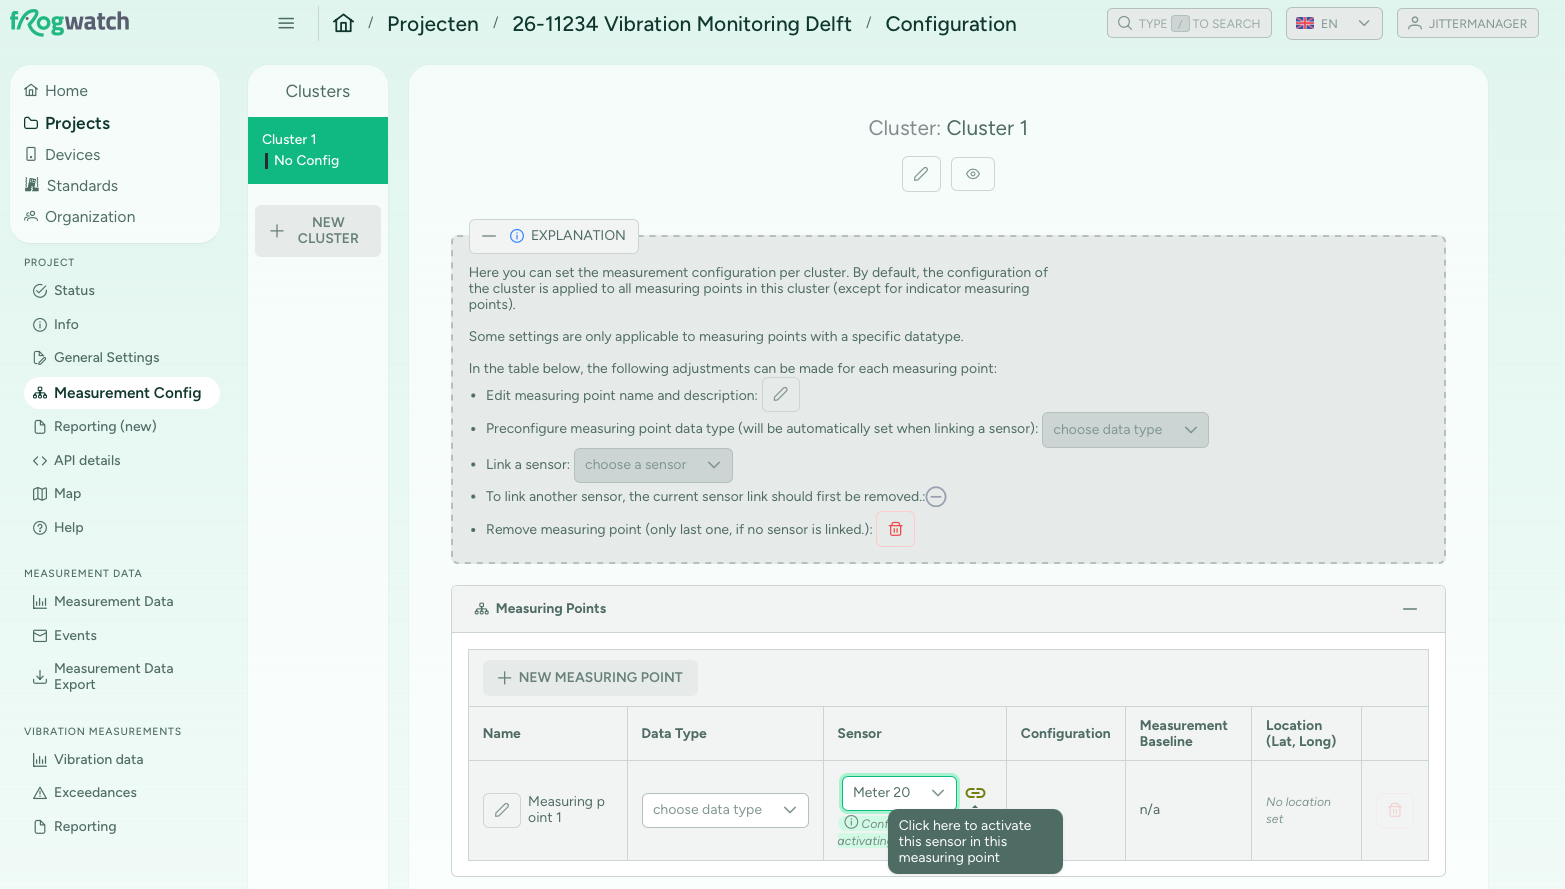
Task: Collapse the Measuring Points panel
Action: (x=1410, y=609)
